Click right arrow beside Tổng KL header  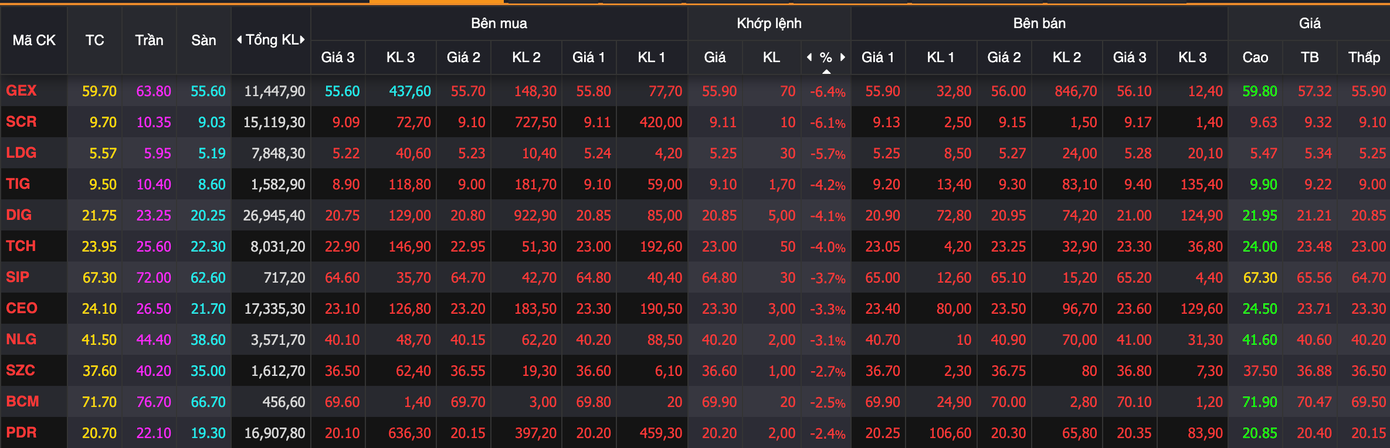(x=303, y=40)
